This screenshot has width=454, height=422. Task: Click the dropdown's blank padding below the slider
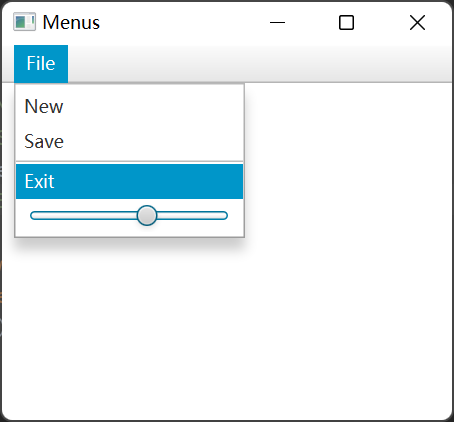(x=129, y=231)
